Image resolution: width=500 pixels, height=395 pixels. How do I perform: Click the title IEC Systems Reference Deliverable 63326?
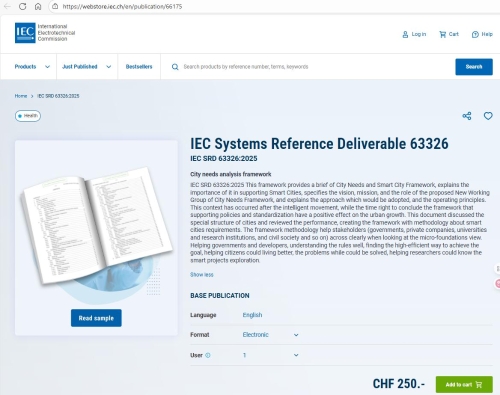(x=319, y=144)
